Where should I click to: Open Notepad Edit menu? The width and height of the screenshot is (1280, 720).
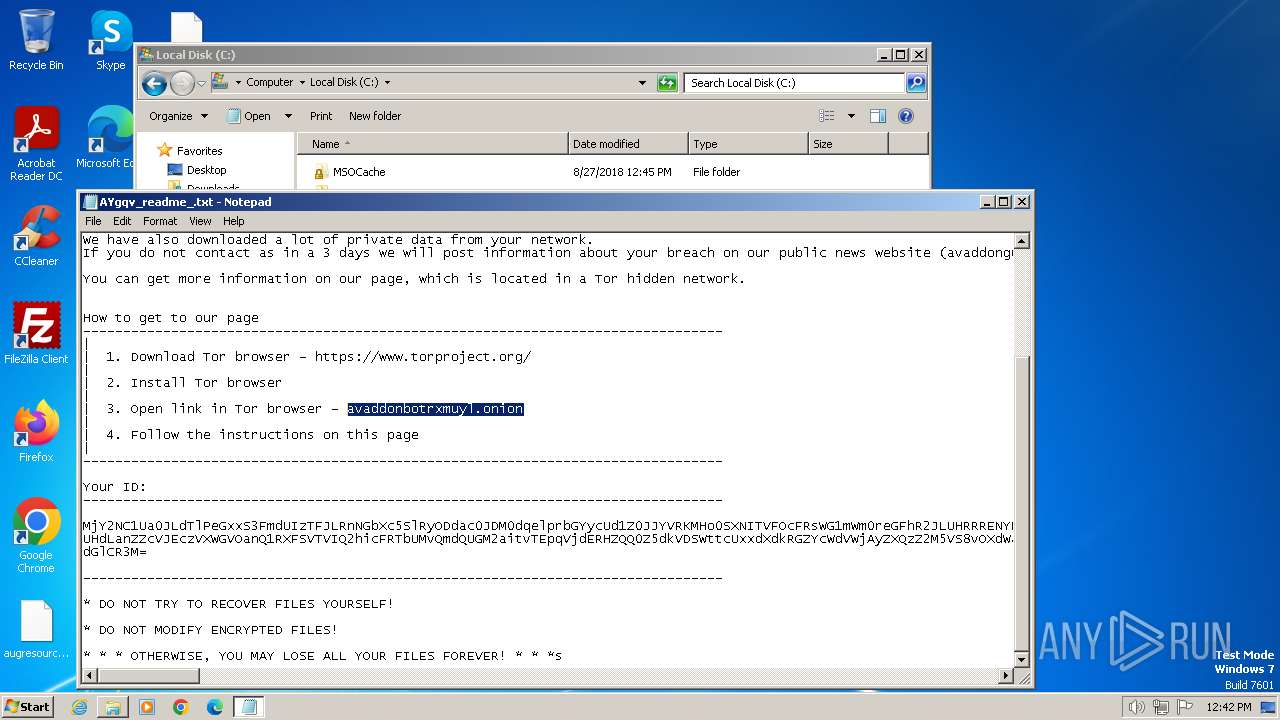(x=122, y=221)
